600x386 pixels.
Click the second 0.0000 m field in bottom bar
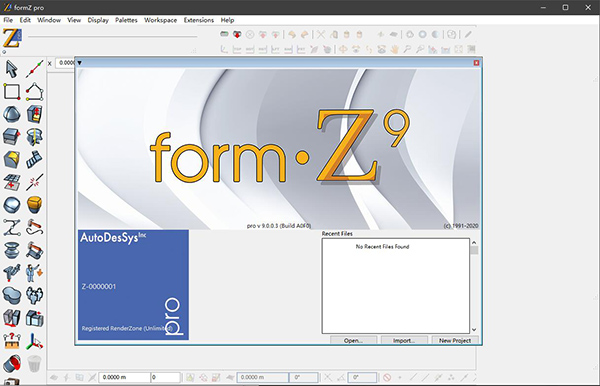(x=262, y=377)
